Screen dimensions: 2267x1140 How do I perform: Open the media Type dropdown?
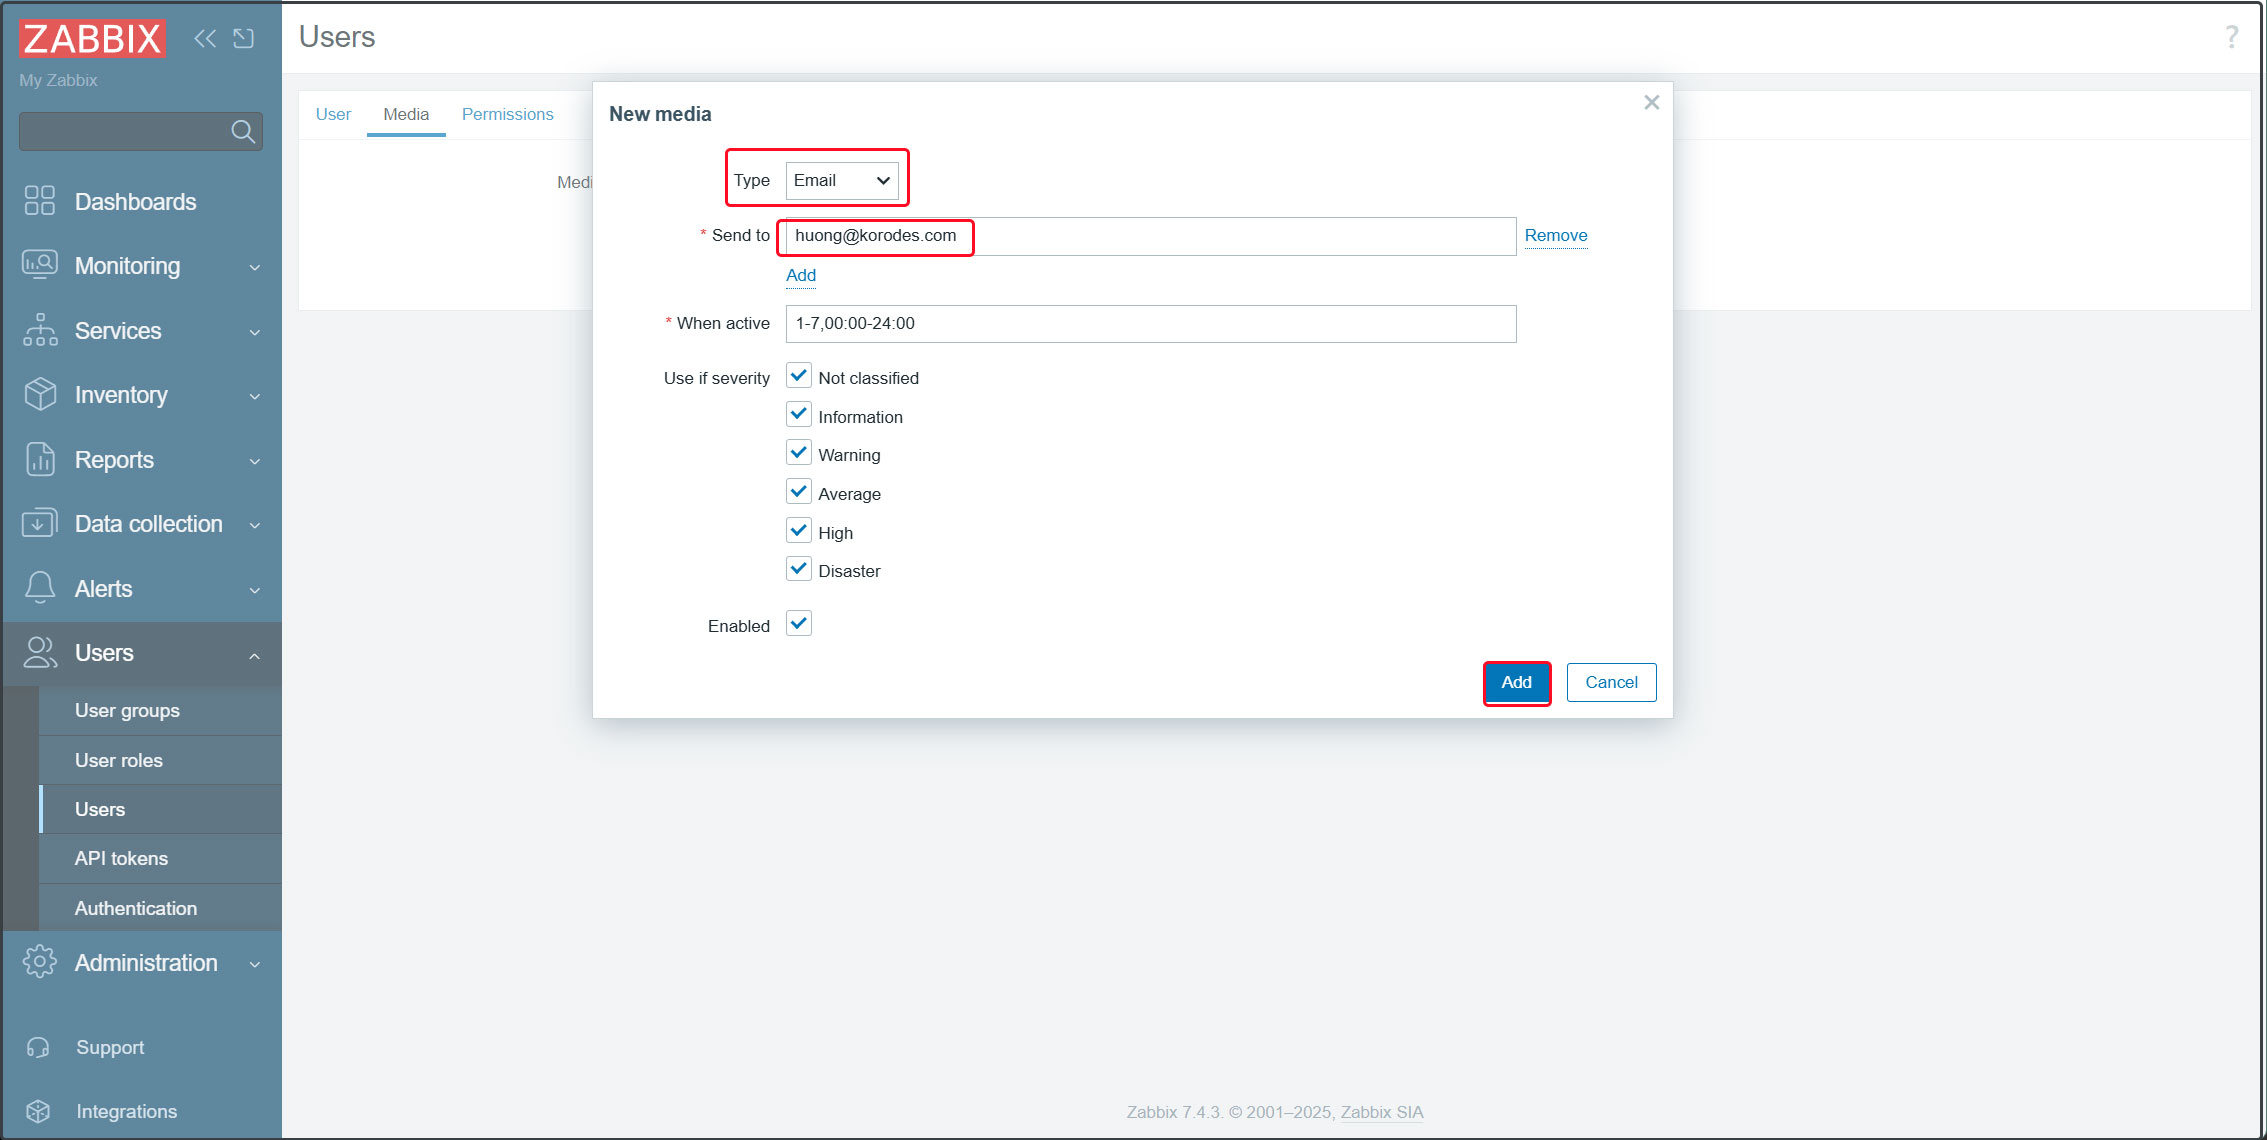coord(841,181)
